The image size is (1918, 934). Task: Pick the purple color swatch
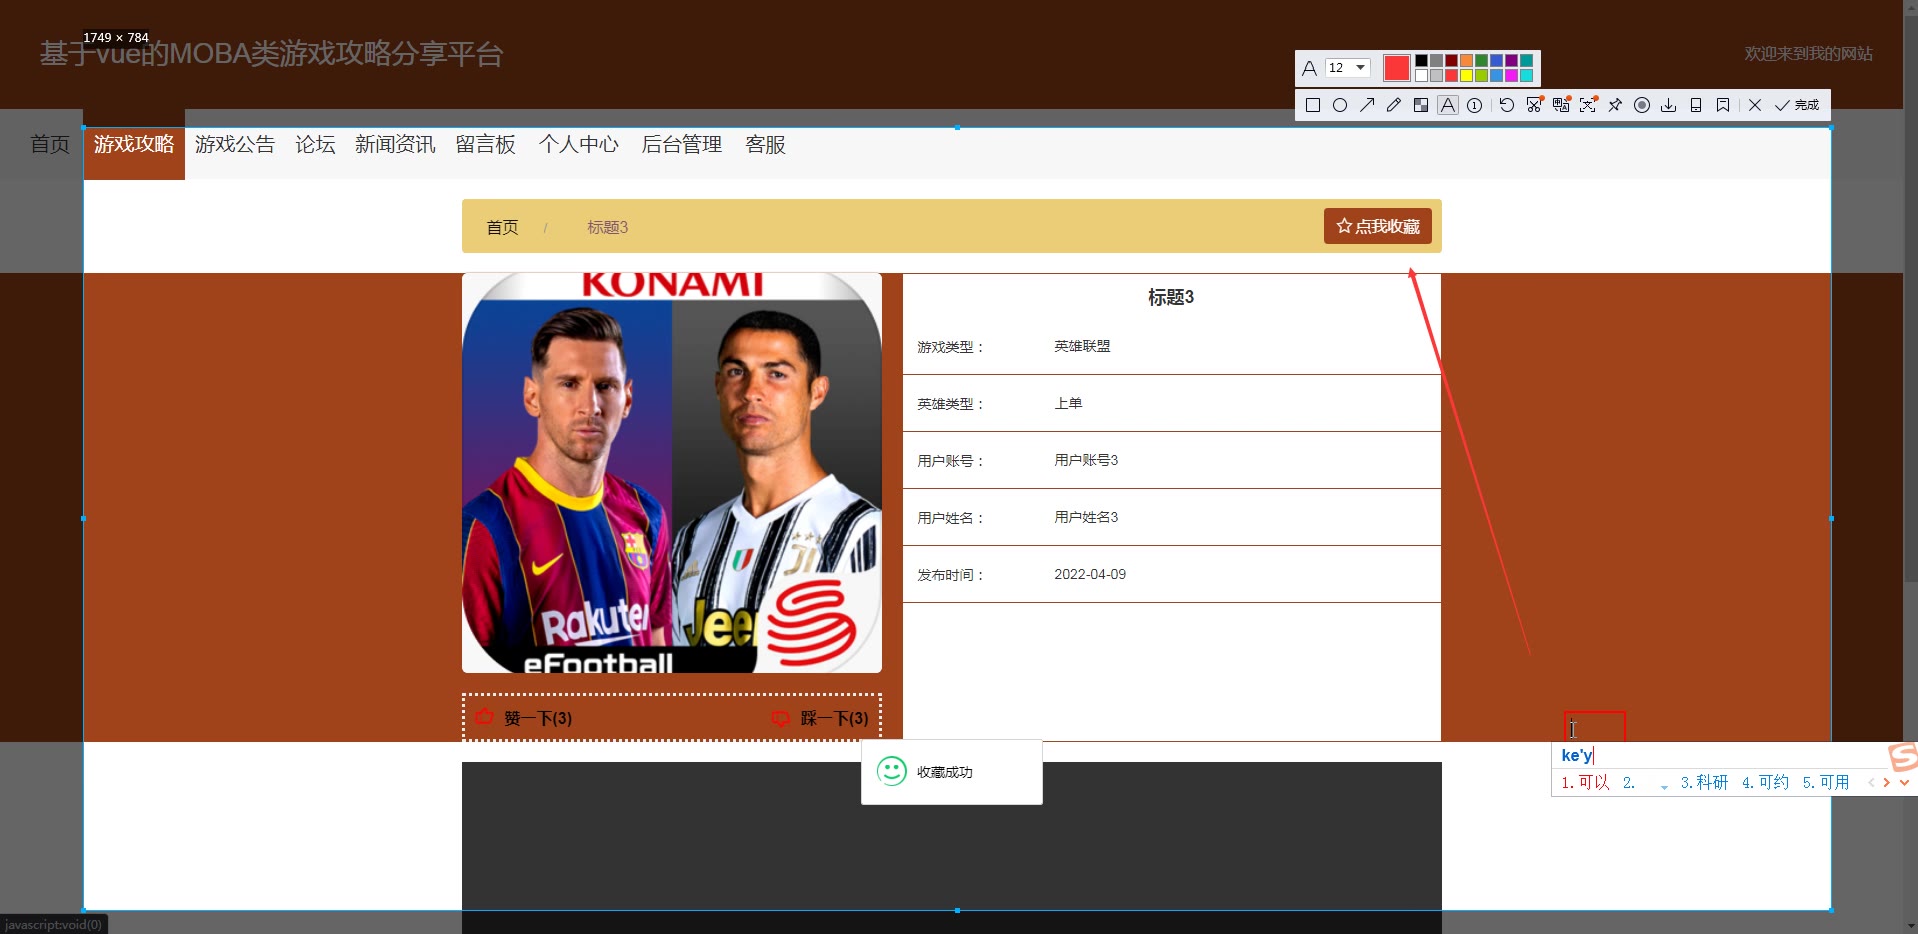1511,61
